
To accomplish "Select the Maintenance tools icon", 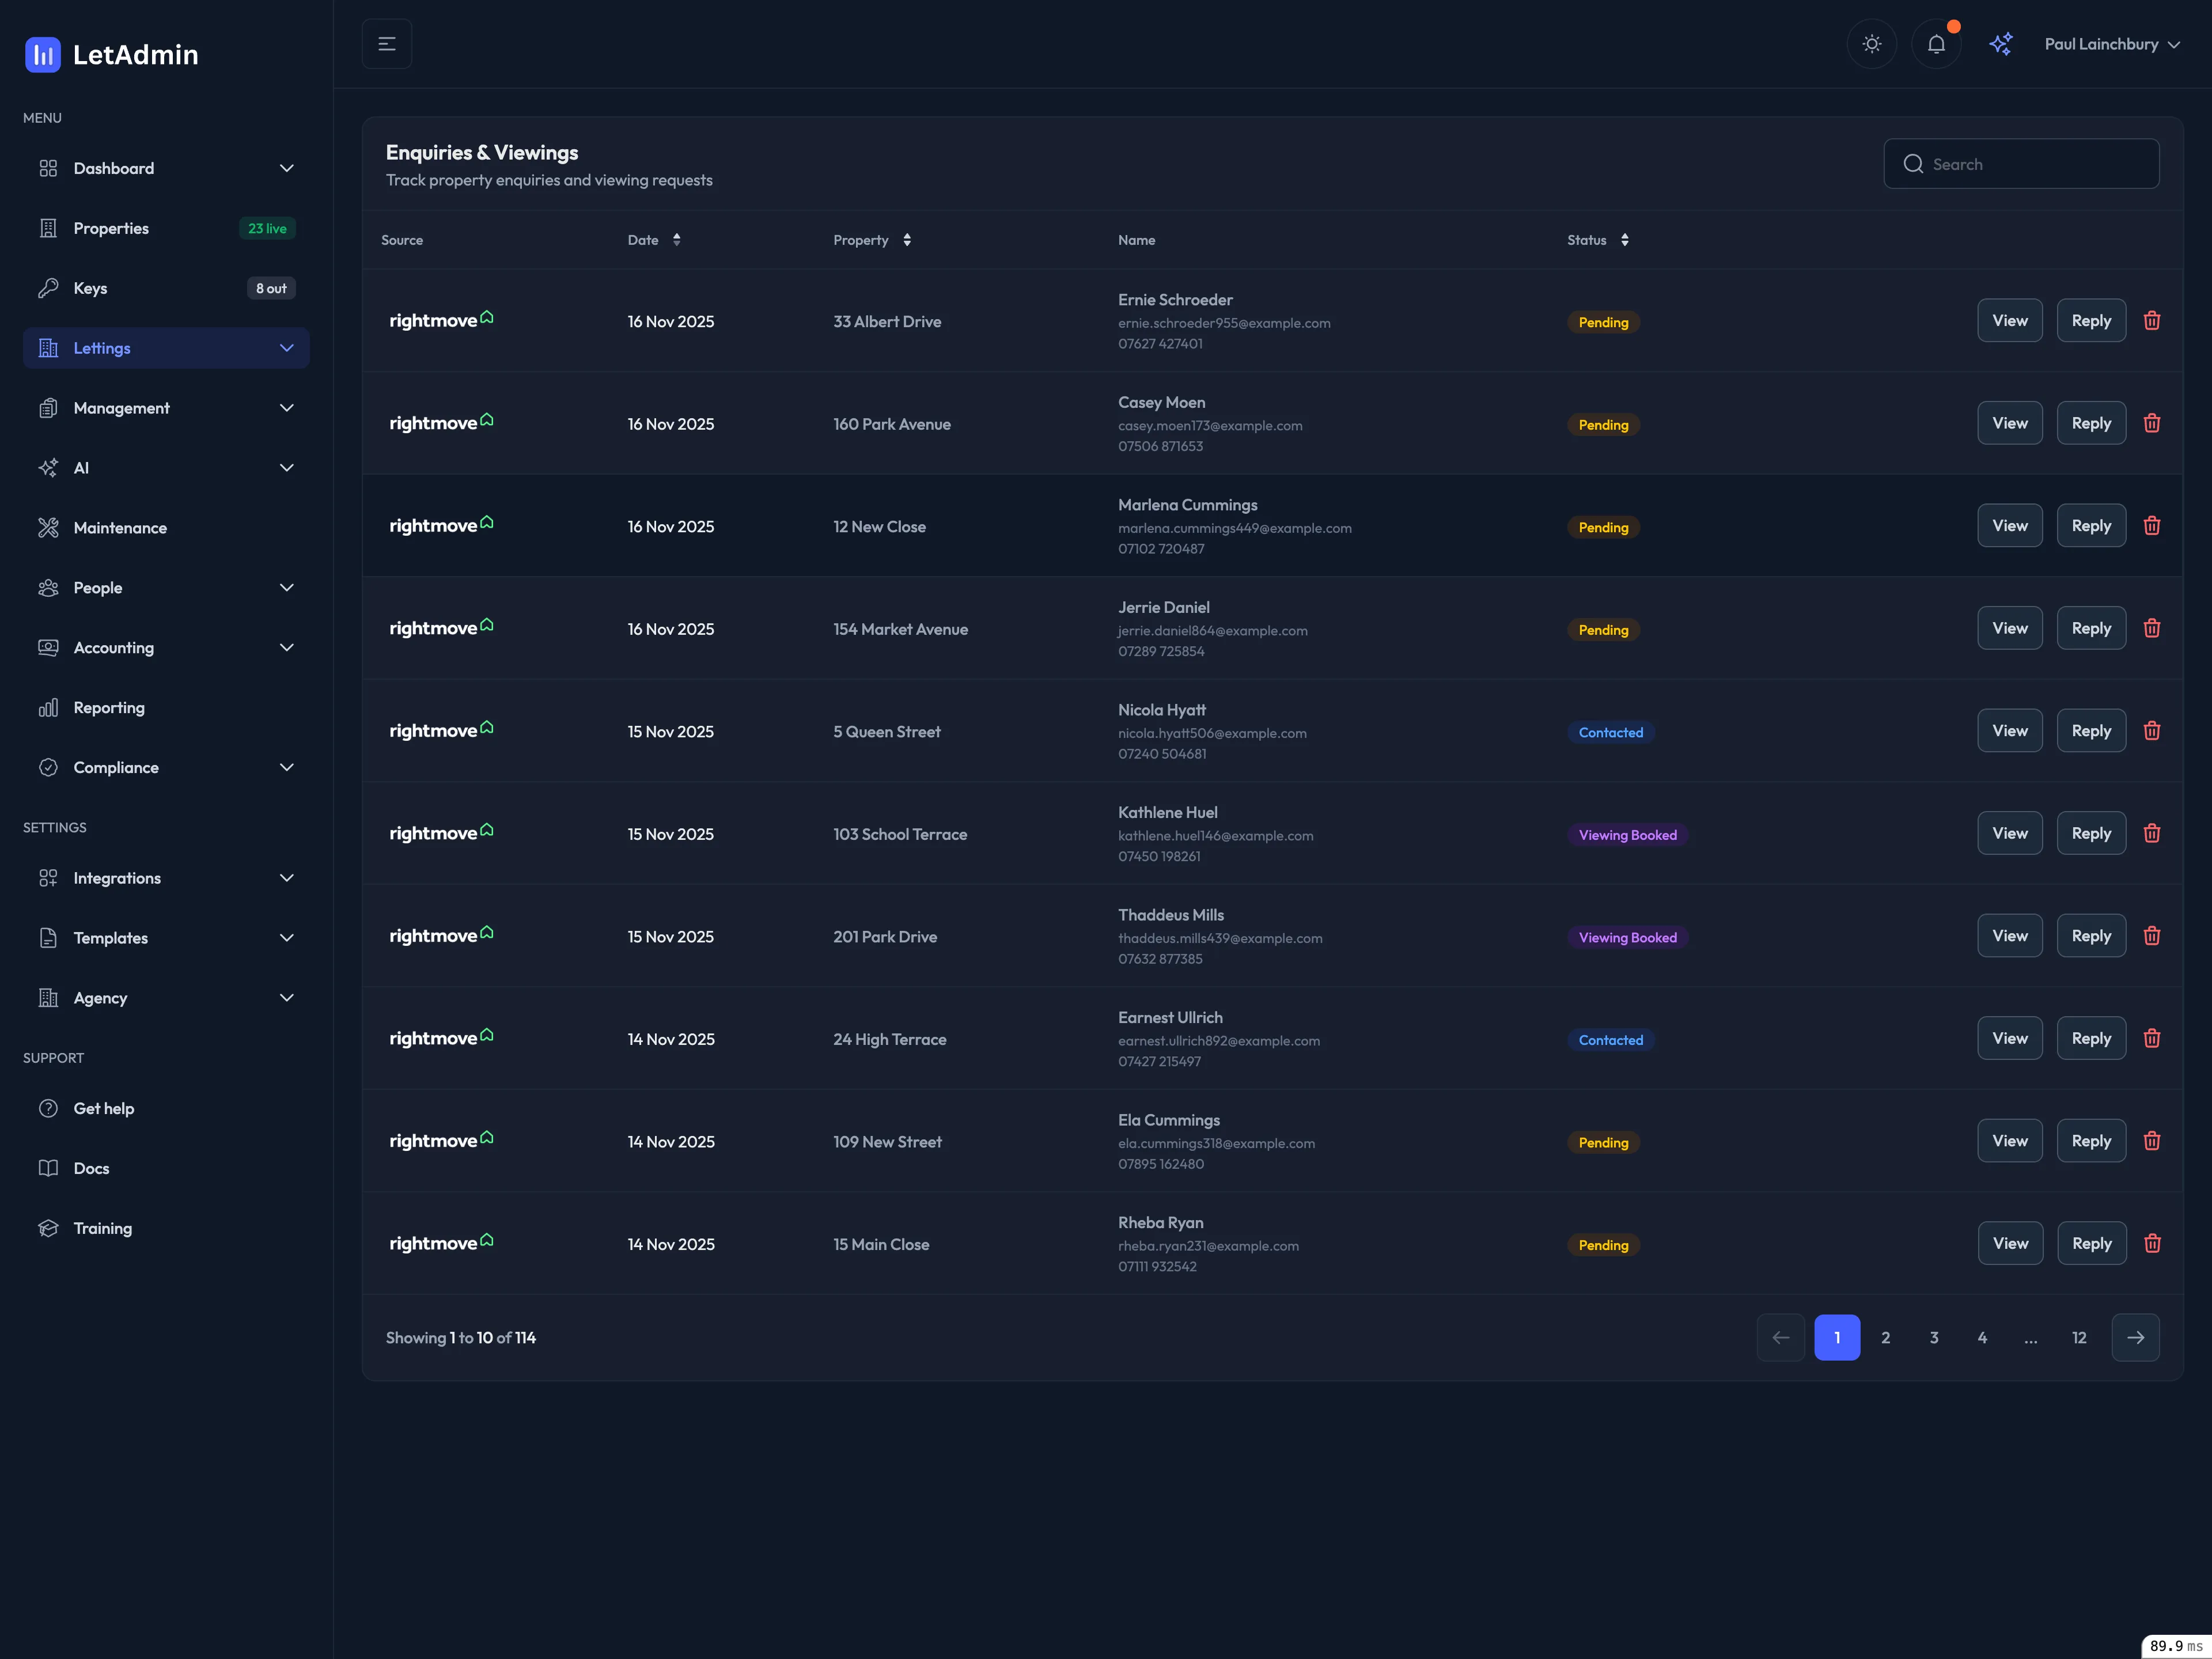I will [x=49, y=527].
